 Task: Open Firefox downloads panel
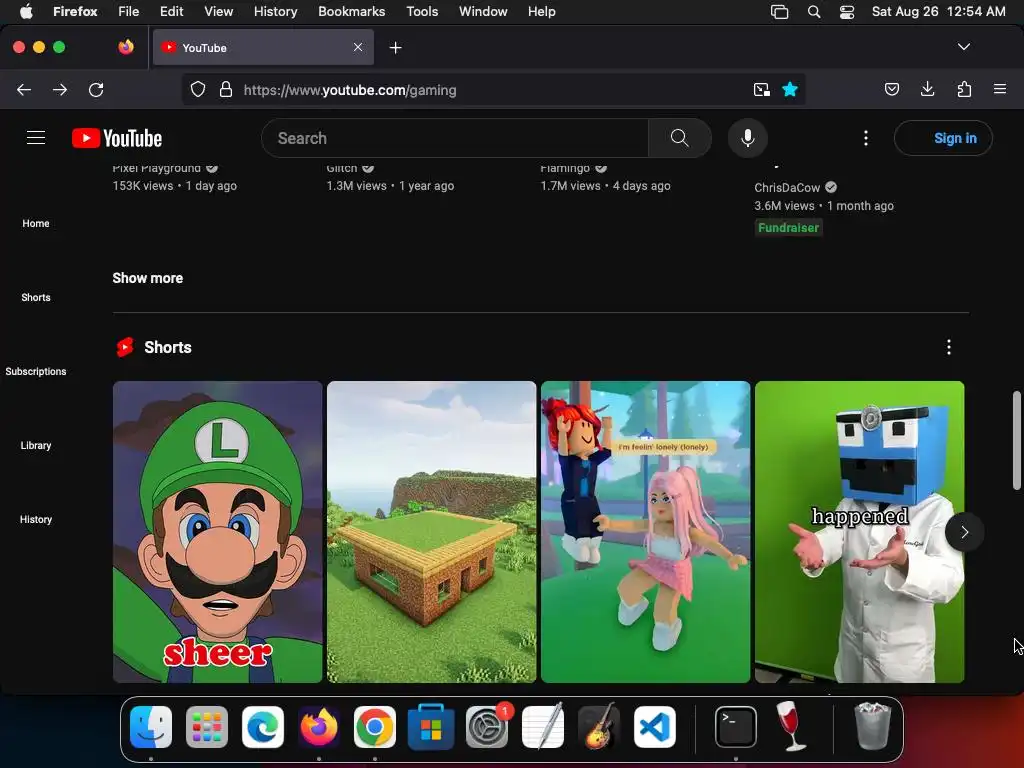pyautogui.click(x=927, y=89)
